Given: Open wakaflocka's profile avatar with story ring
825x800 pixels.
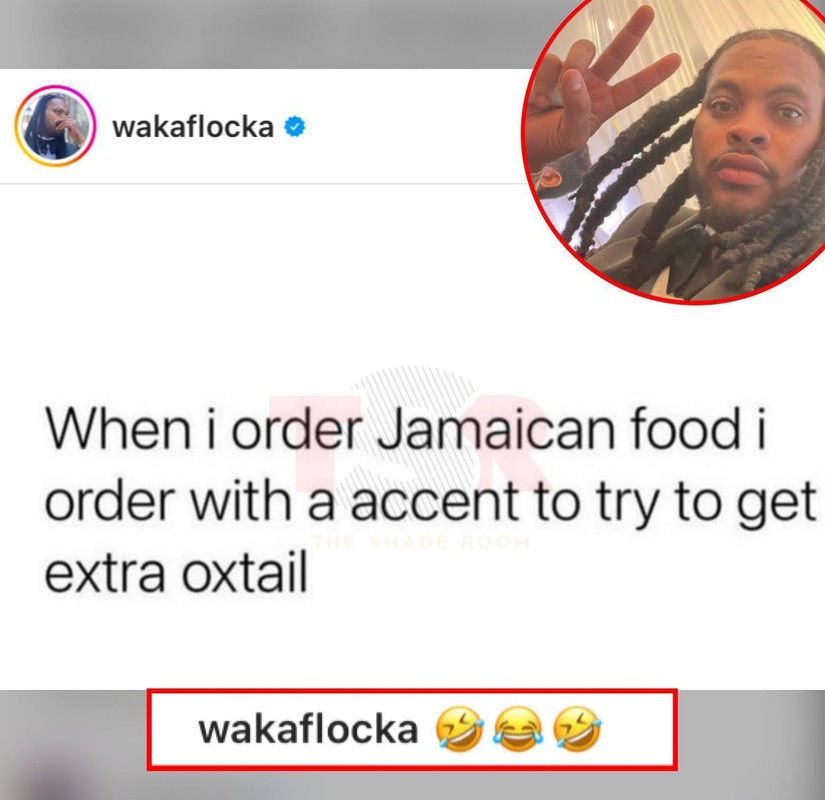Looking at the screenshot, I should coord(55,126).
